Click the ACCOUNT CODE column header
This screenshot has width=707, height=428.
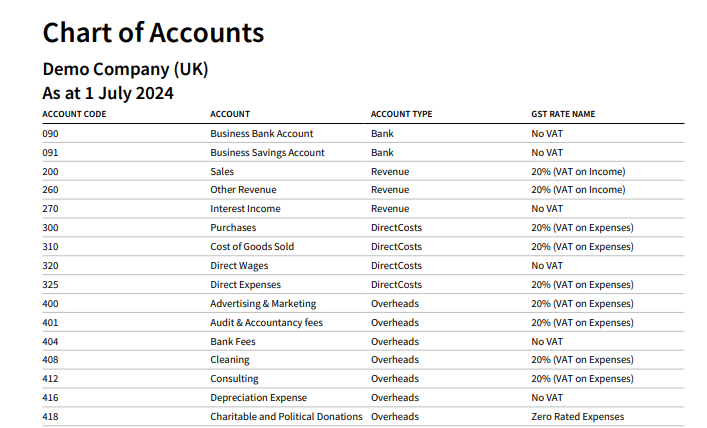pos(74,114)
